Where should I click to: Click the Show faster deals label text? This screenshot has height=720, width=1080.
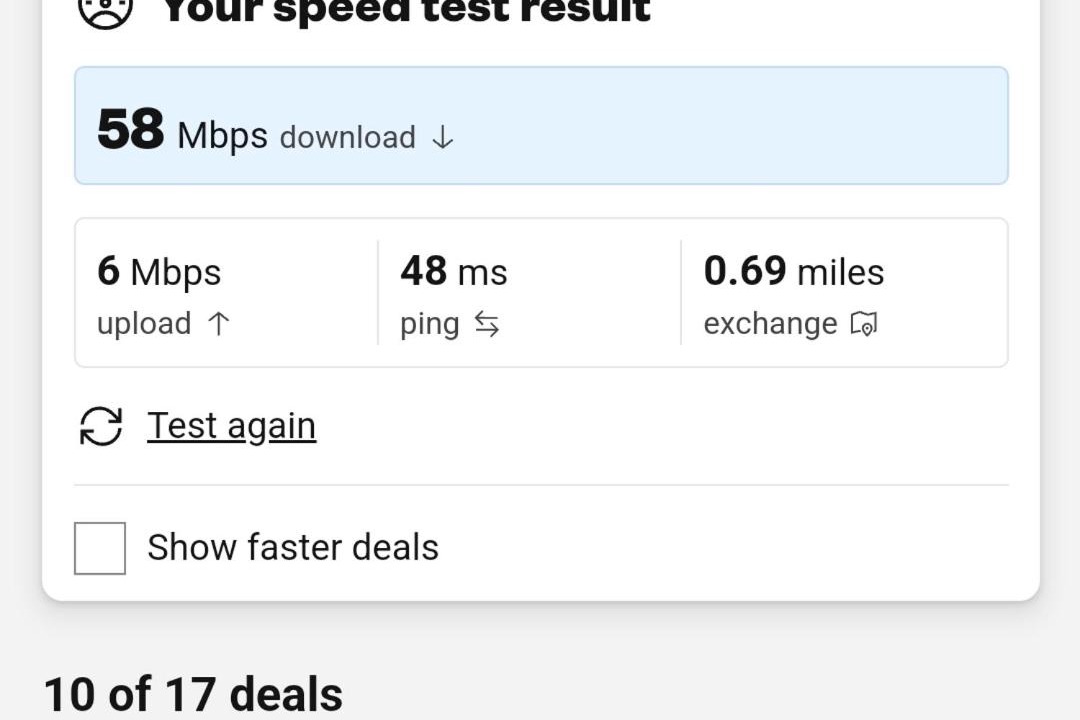[293, 548]
